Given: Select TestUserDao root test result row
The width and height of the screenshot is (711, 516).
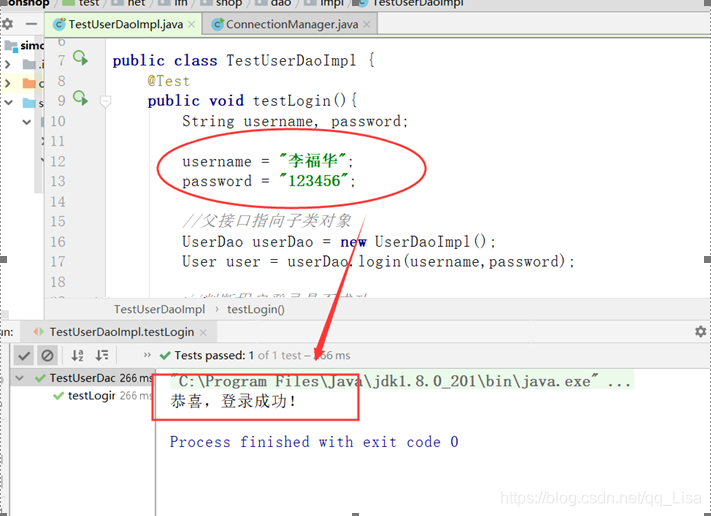Looking at the screenshot, I should coord(83,378).
